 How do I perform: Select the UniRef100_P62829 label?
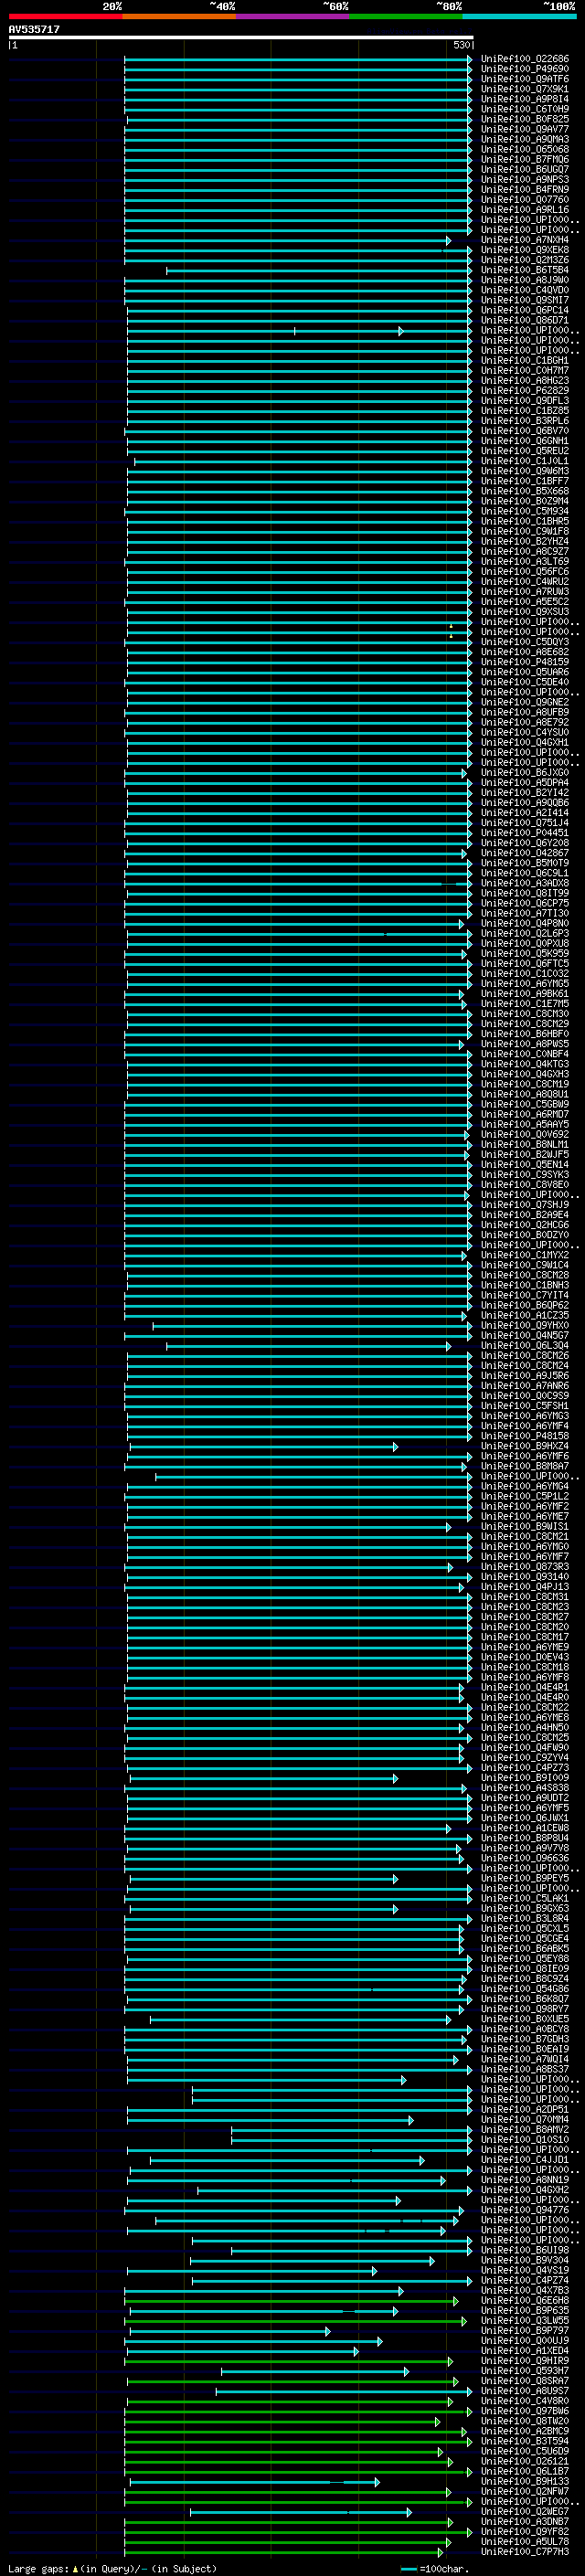(x=525, y=391)
